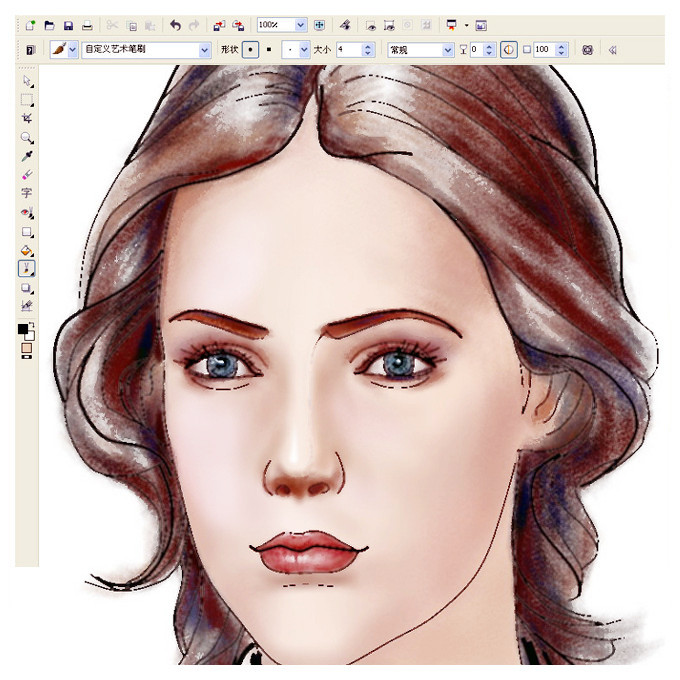Screen dimensions: 680x680
Task: Select the Paint brush tool
Action: click(x=27, y=269)
